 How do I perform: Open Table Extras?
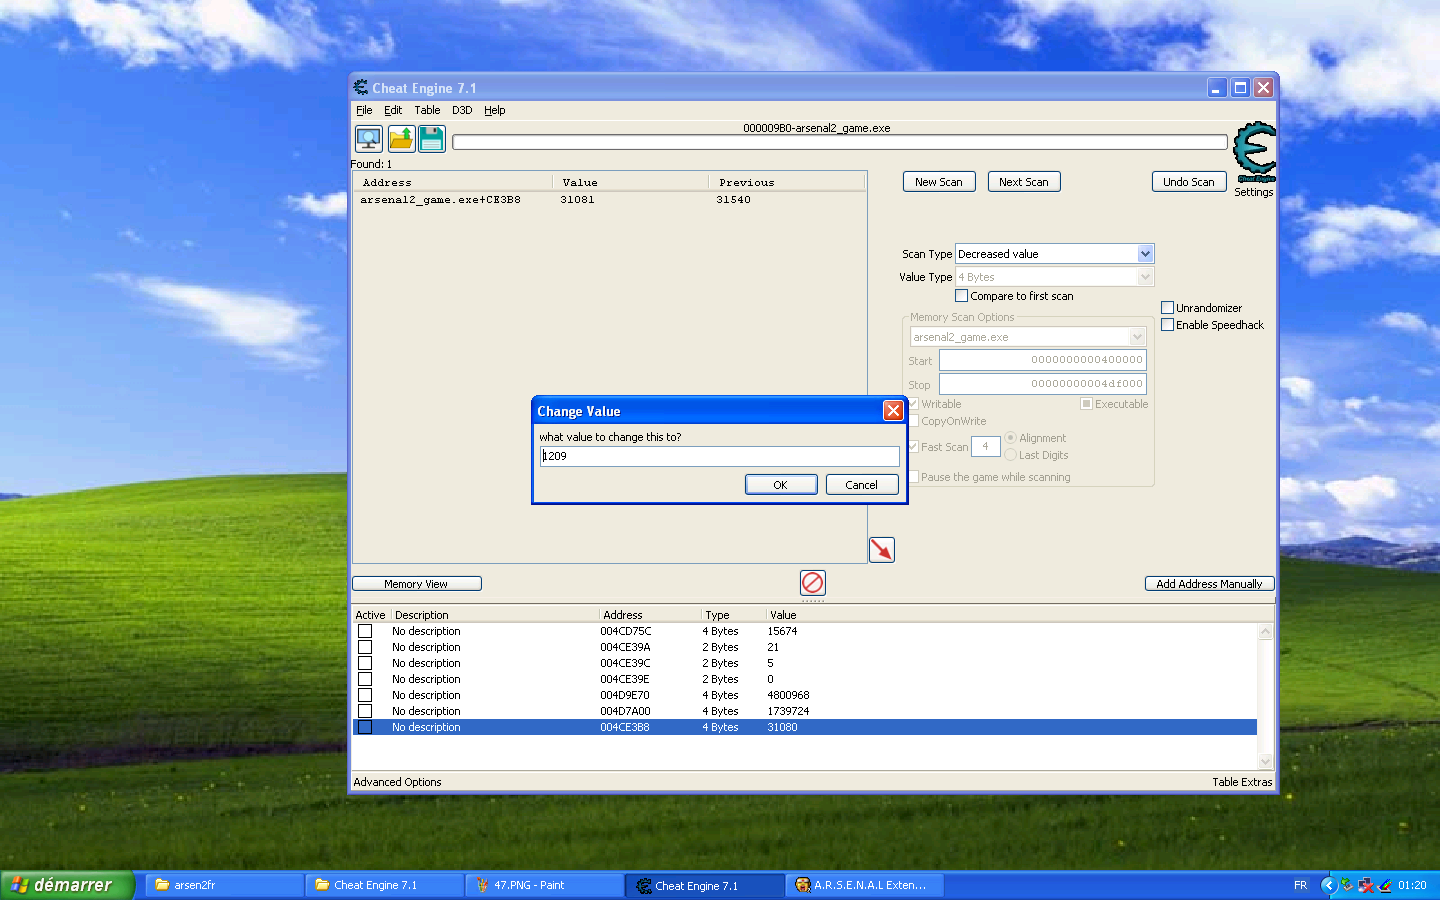(1242, 782)
